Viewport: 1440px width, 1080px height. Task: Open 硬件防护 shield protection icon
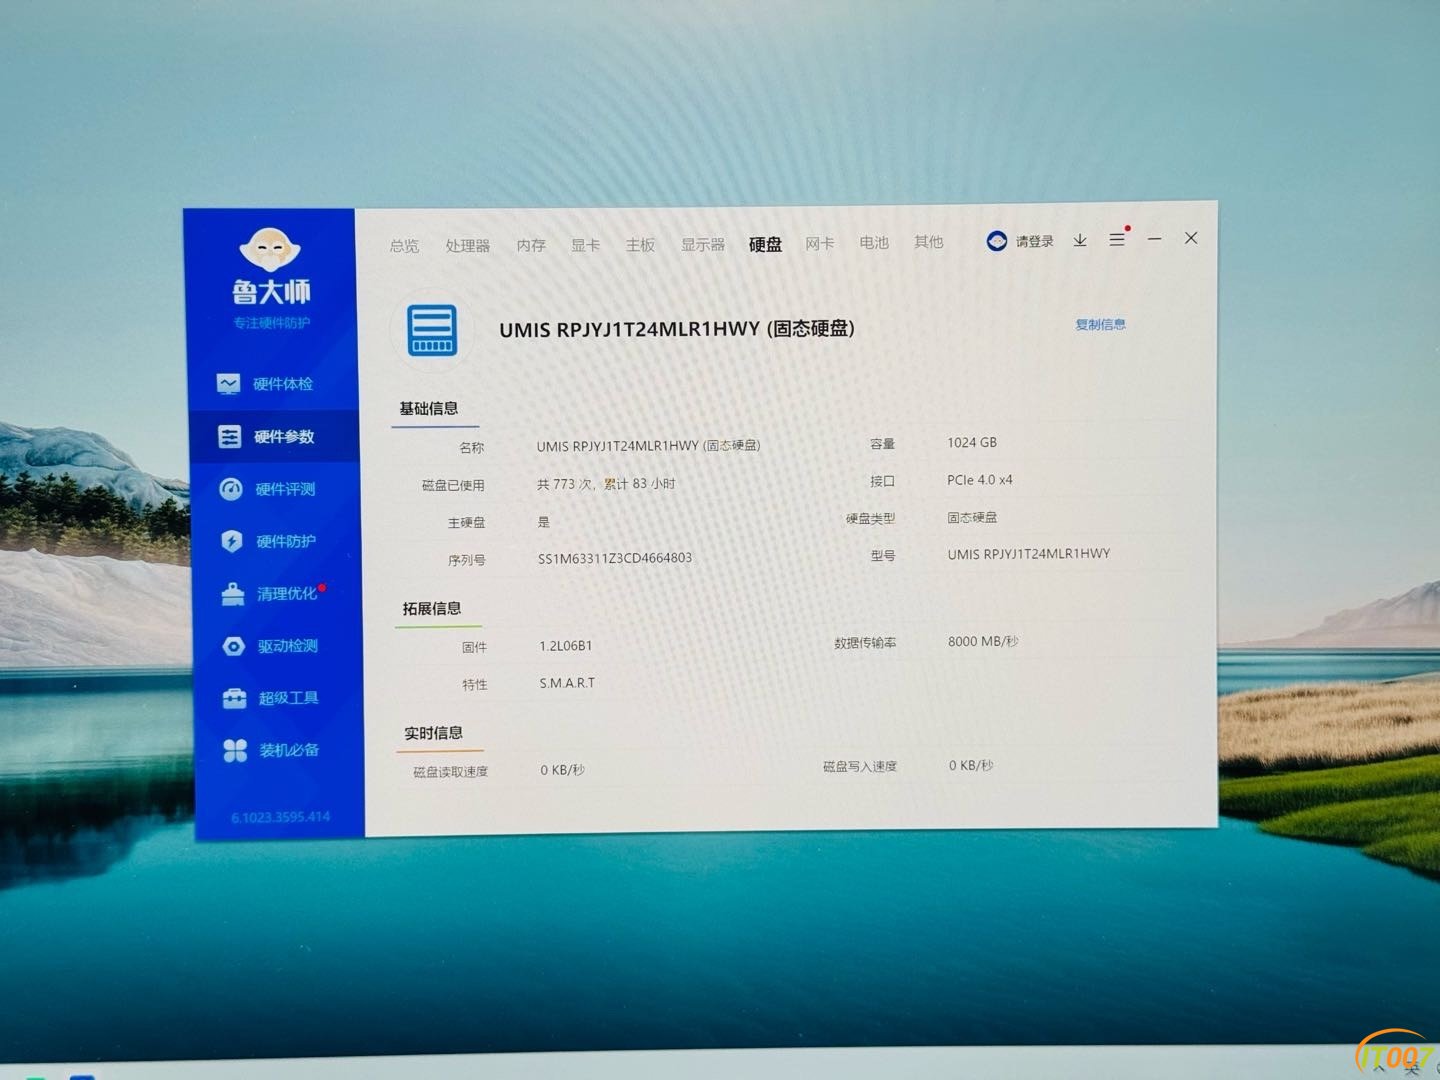(232, 541)
